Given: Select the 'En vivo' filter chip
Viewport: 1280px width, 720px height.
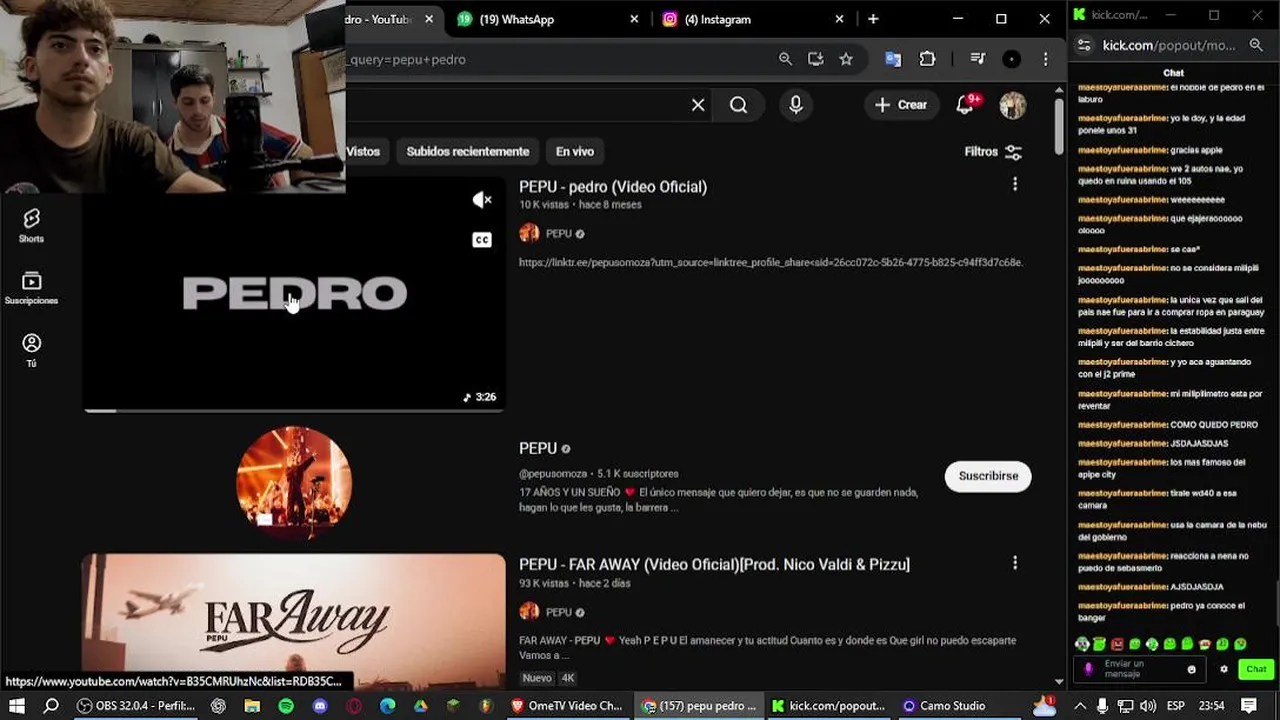Looking at the screenshot, I should [x=575, y=152].
